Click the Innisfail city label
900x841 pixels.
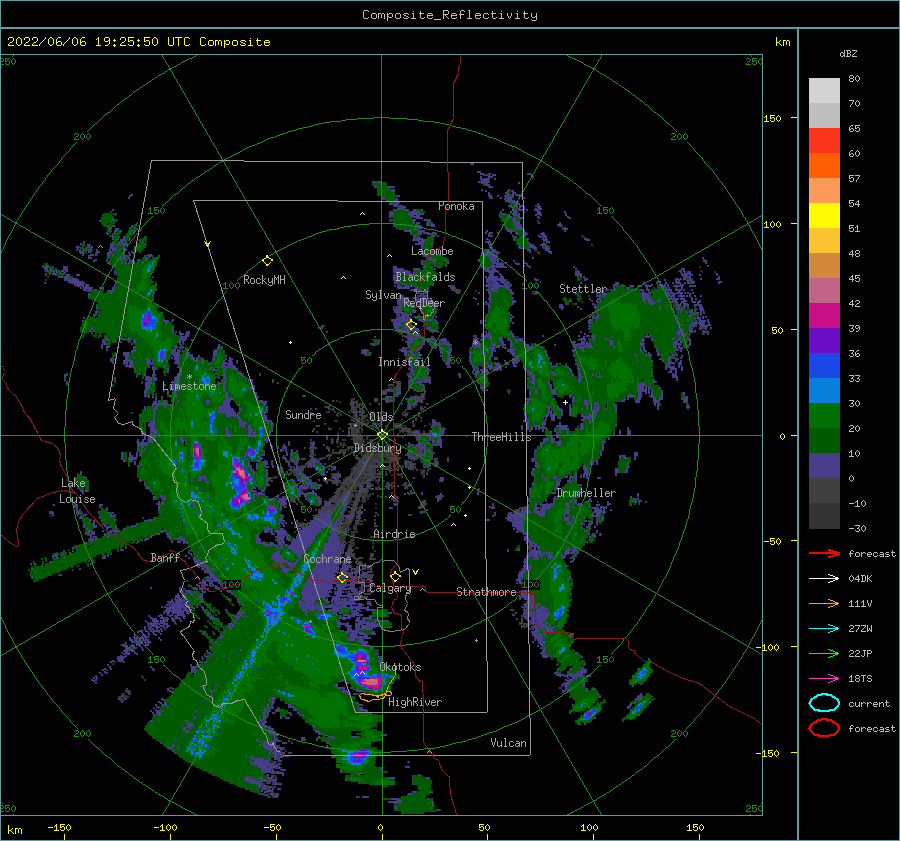click(x=404, y=362)
